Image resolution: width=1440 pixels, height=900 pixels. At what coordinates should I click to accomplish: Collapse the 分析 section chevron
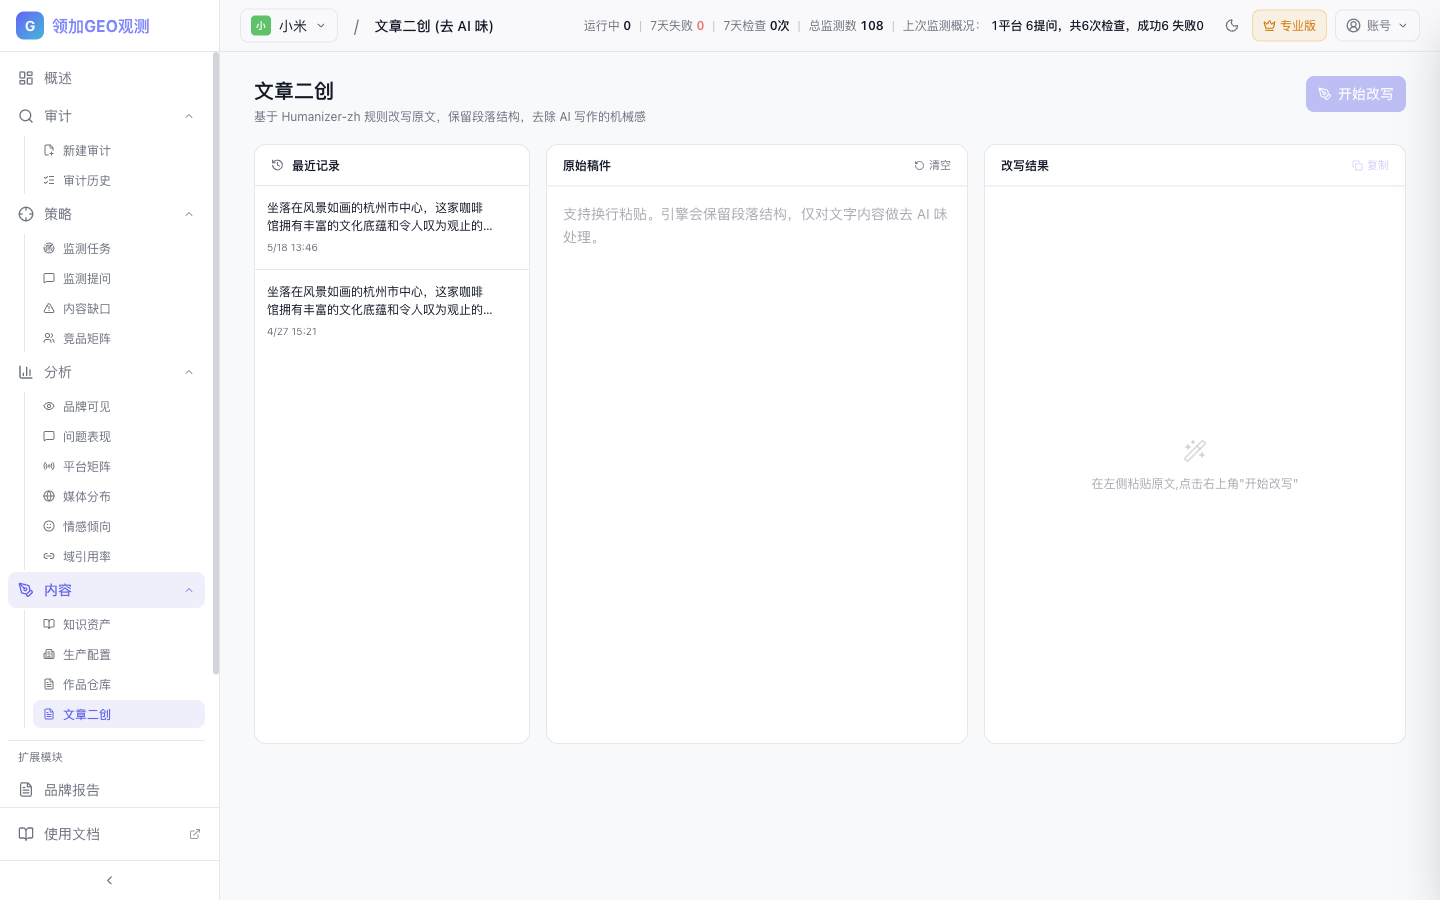pos(189,372)
